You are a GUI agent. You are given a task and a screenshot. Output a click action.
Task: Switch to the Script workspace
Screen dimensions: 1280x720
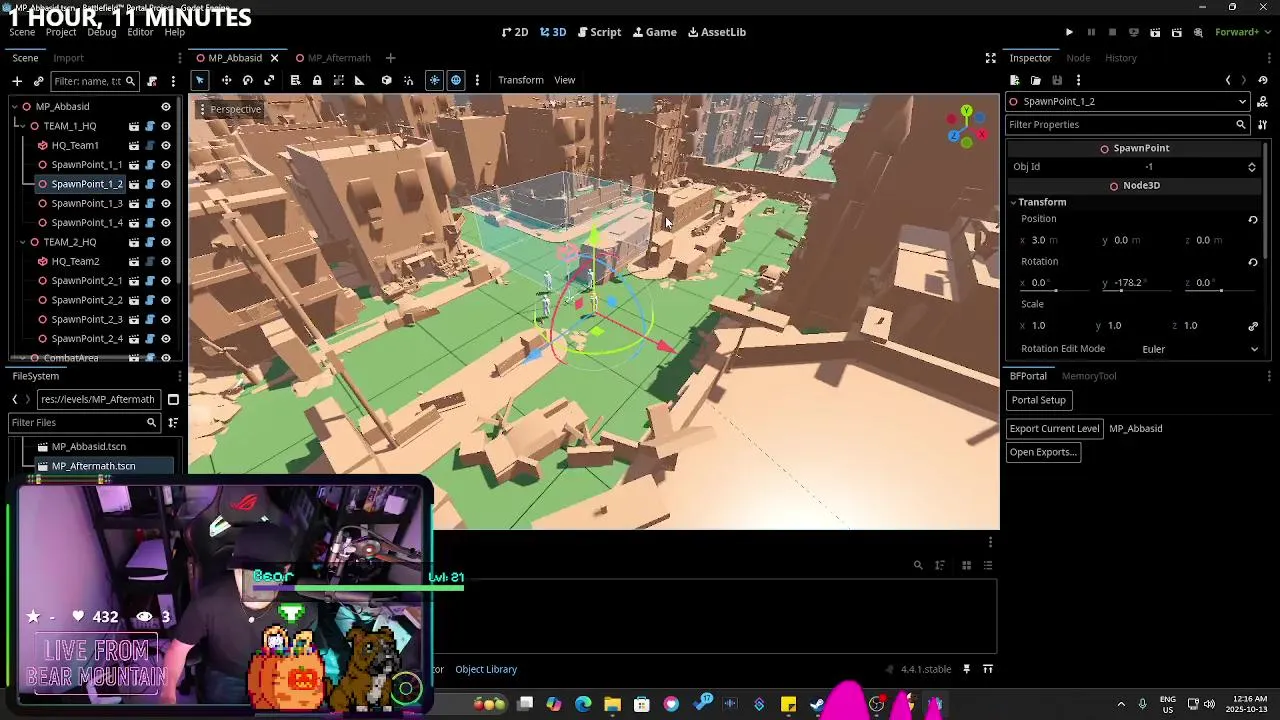click(x=599, y=32)
